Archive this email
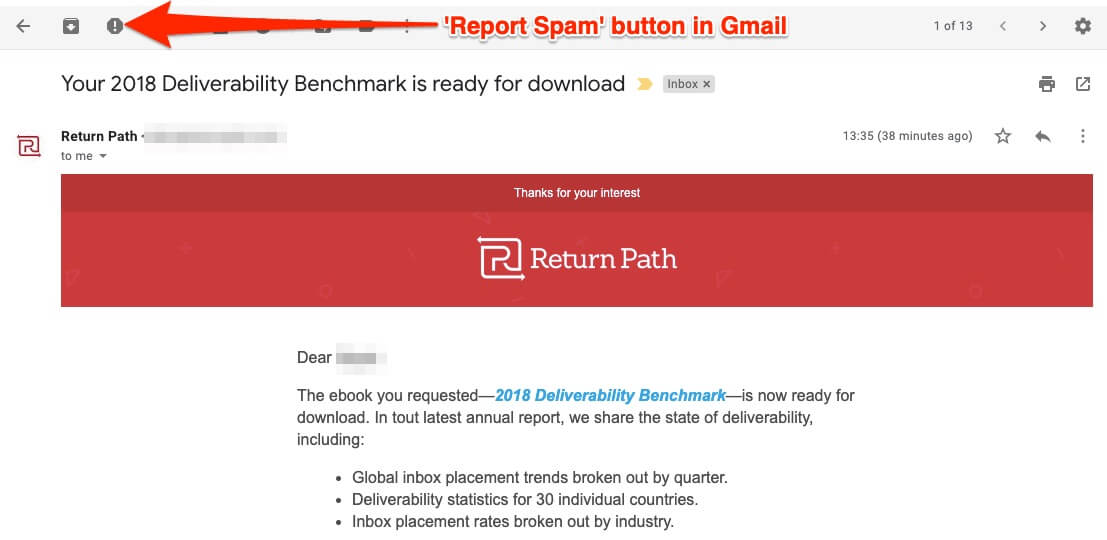Viewport: 1107px width, 540px height. (71, 26)
